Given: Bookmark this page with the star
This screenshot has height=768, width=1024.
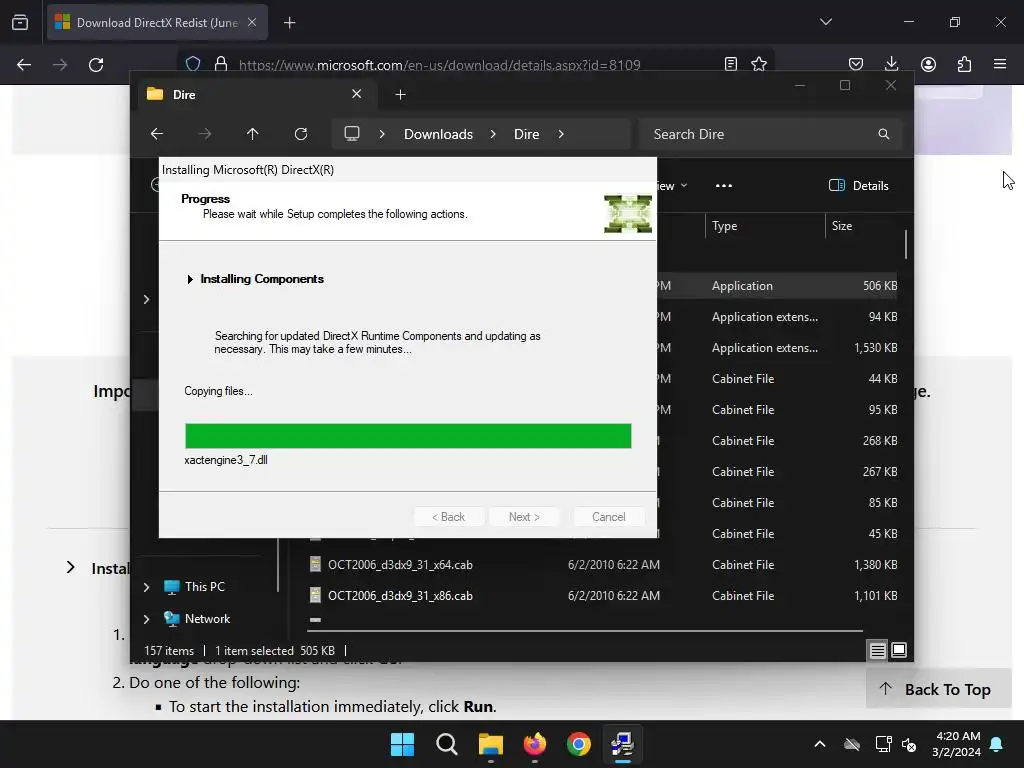Looking at the screenshot, I should [759, 64].
